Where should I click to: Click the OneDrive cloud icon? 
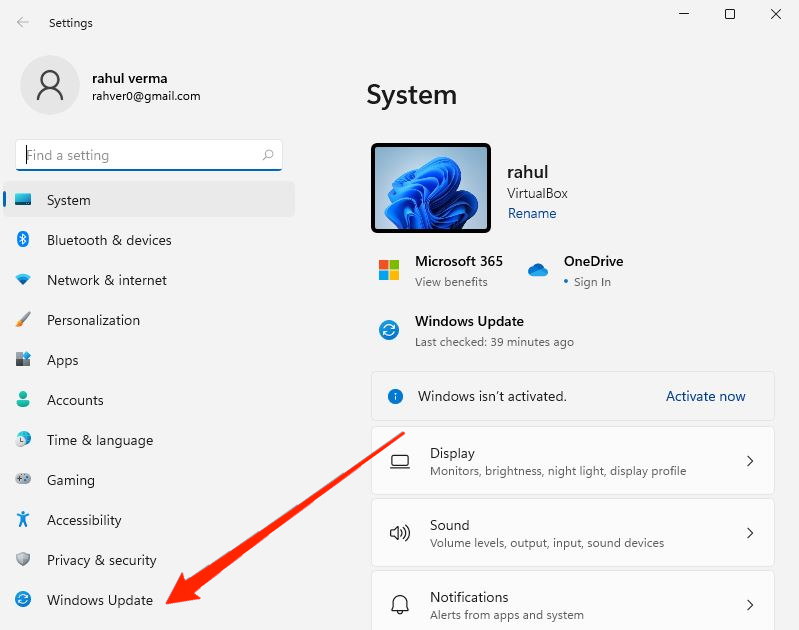pos(538,270)
